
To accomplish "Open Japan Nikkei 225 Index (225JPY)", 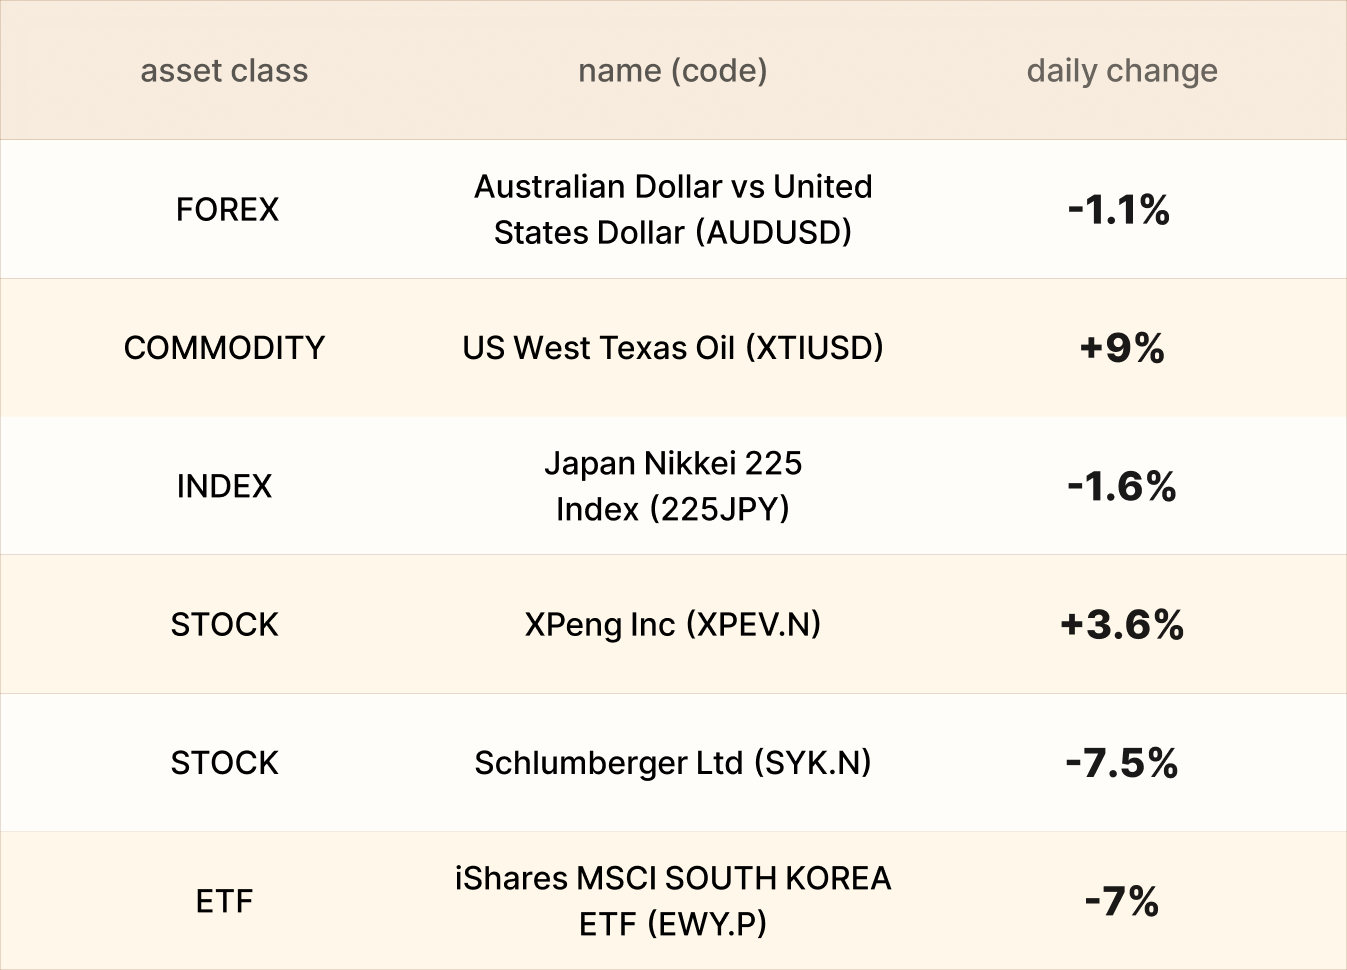I will (673, 486).
